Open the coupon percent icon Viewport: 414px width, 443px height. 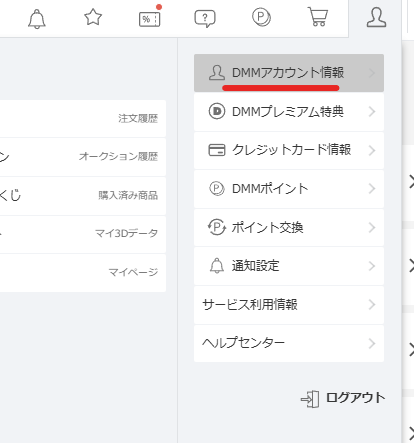pyautogui.click(x=149, y=19)
